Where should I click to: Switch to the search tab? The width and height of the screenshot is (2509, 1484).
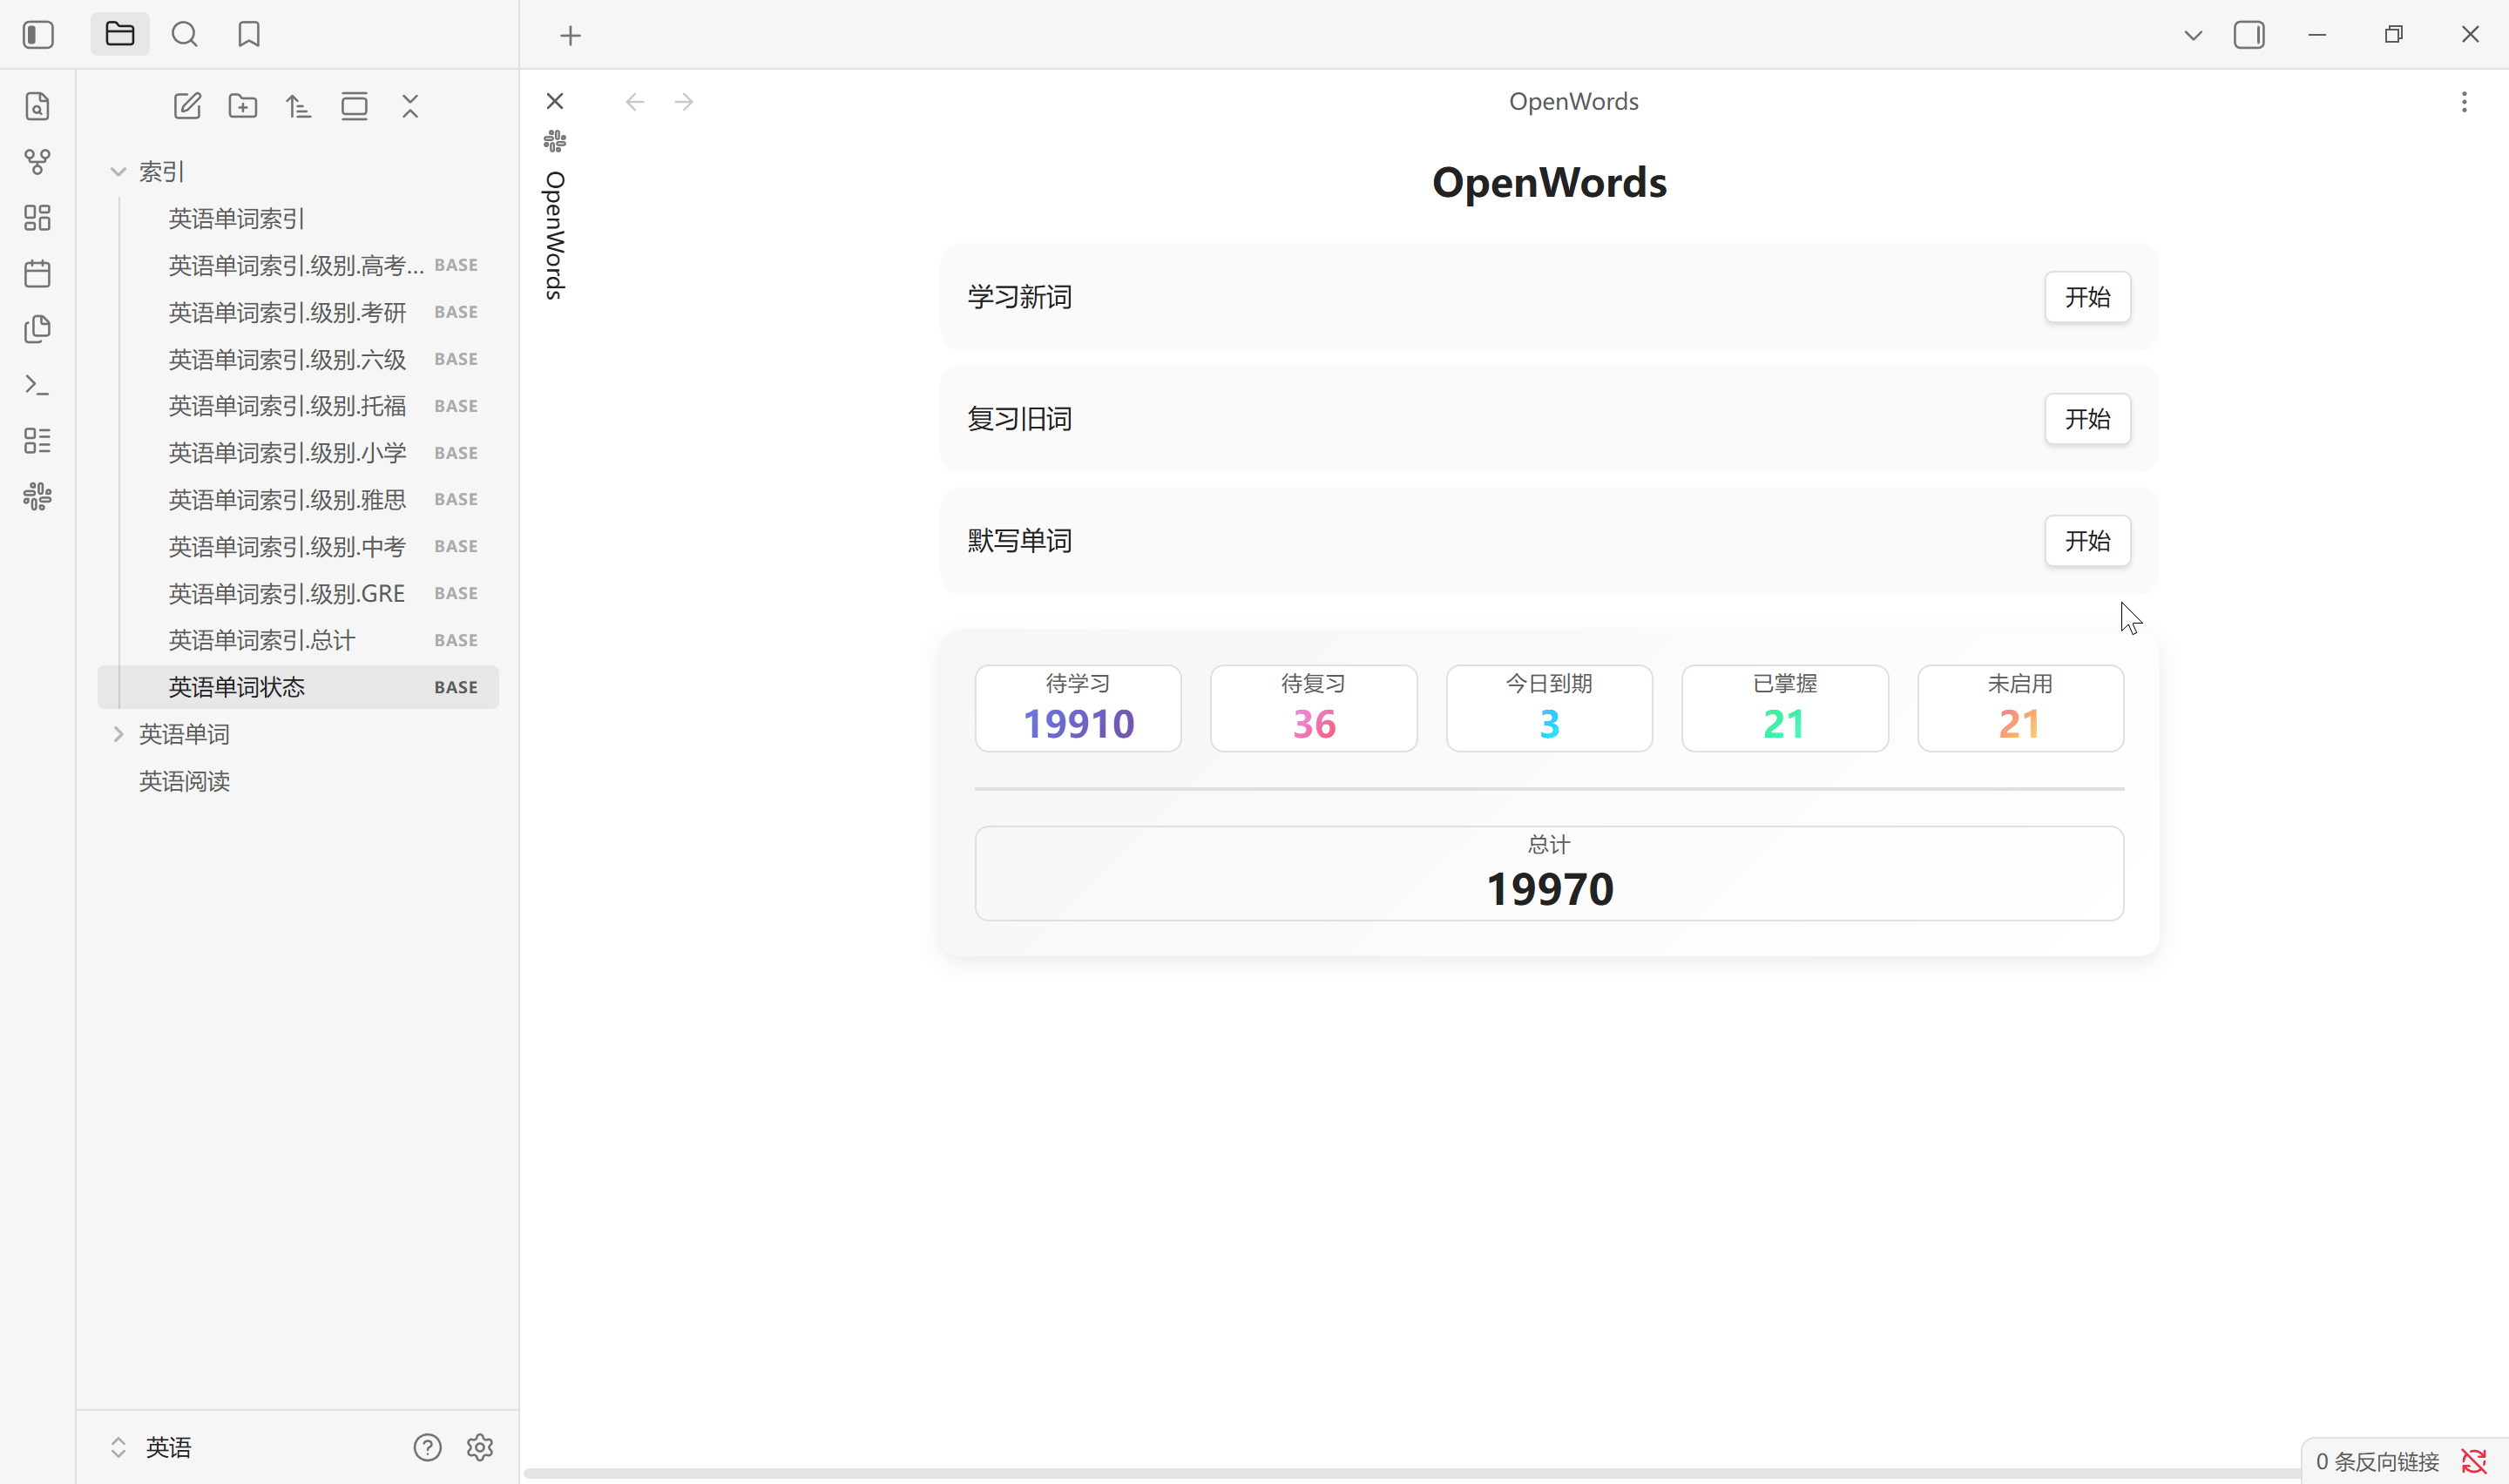[184, 35]
